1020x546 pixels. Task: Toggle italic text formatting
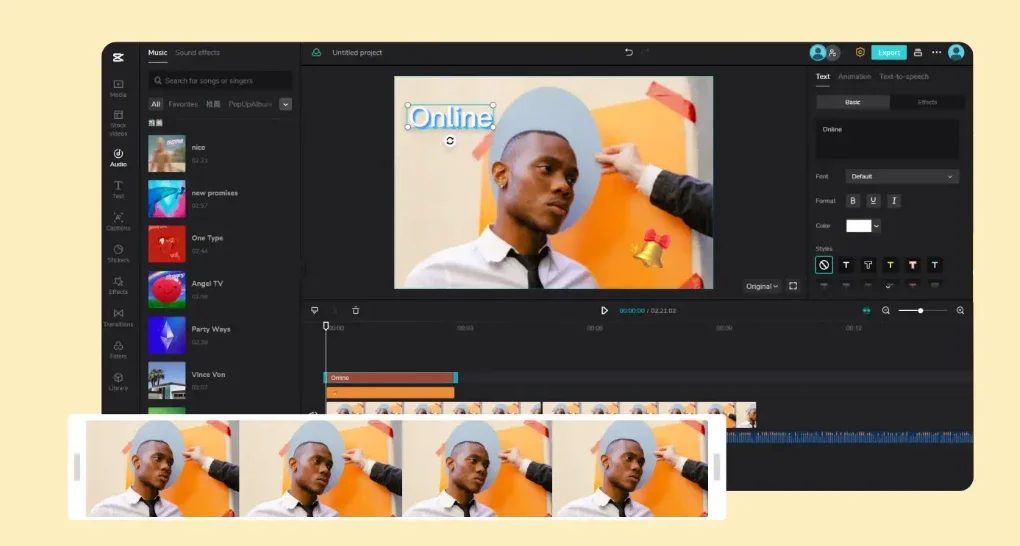point(894,200)
